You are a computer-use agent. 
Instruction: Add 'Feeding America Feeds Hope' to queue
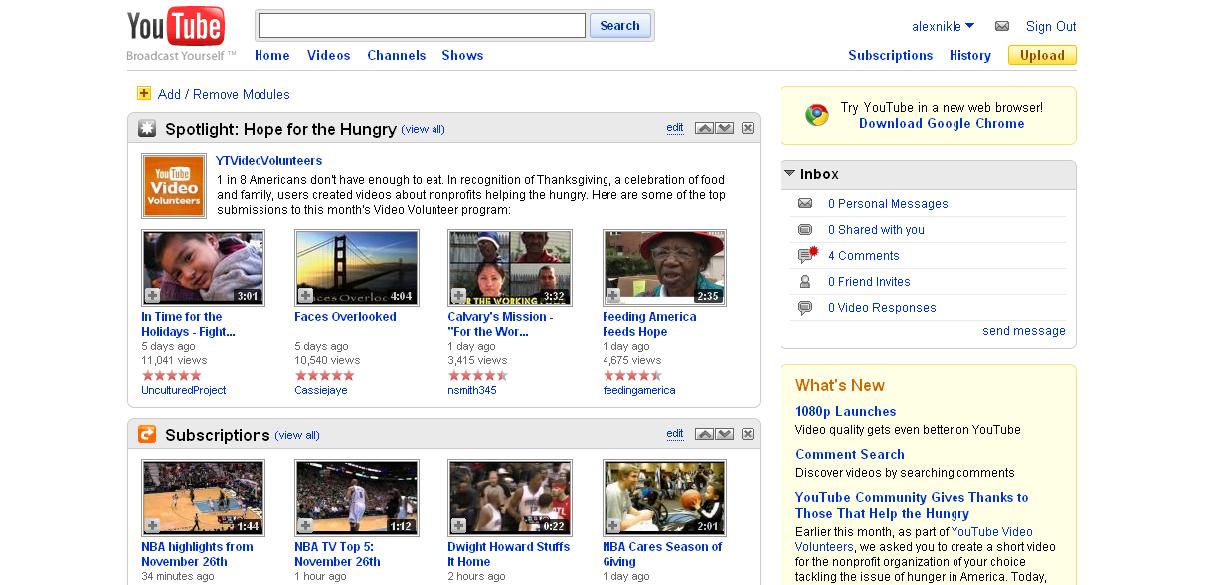click(614, 296)
